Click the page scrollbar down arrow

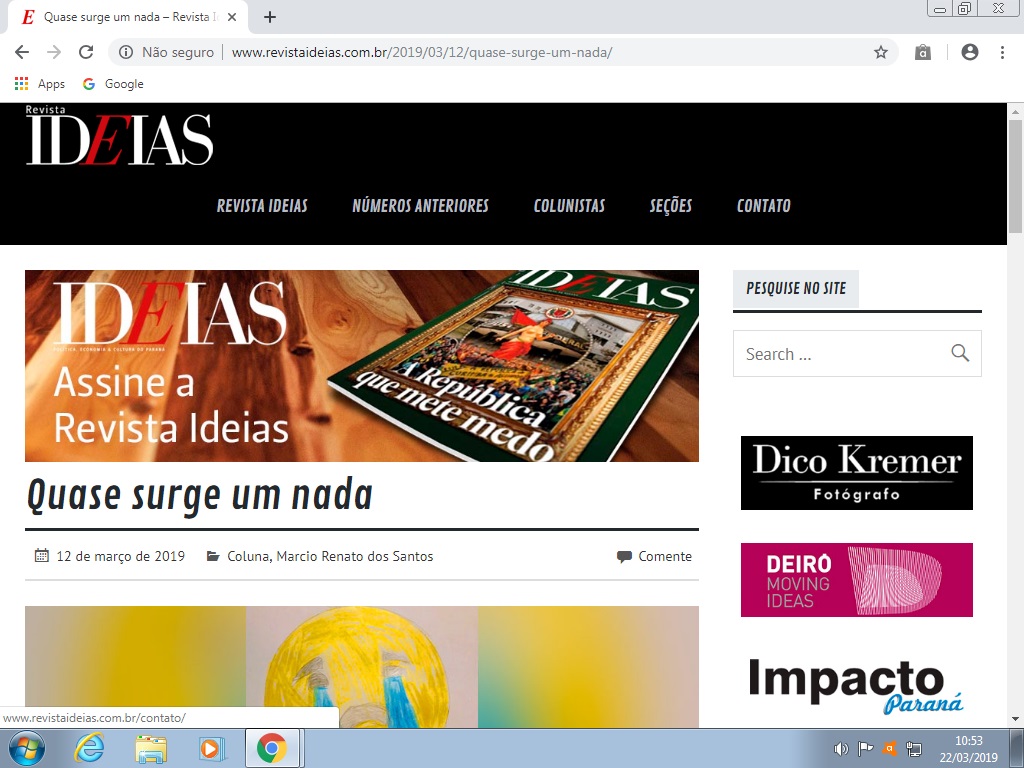(x=1015, y=719)
